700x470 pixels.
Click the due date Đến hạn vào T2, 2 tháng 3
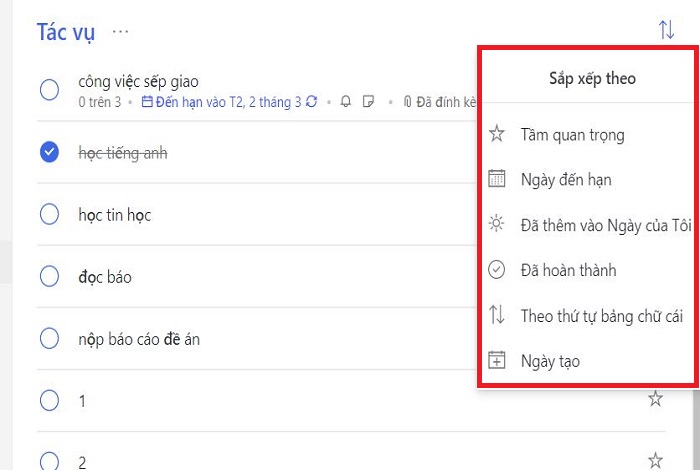[229, 102]
